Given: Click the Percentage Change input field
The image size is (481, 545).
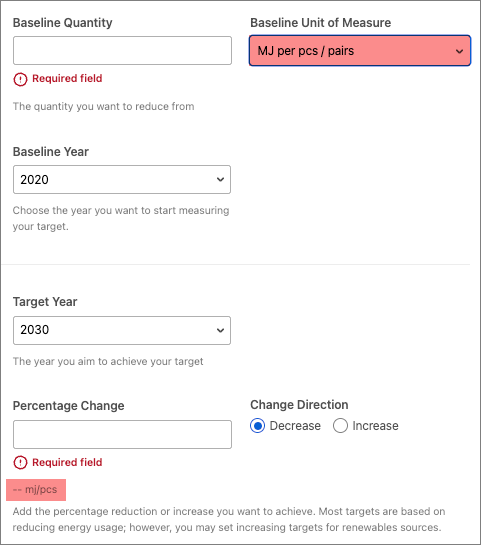Looking at the screenshot, I should pos(122,434).
